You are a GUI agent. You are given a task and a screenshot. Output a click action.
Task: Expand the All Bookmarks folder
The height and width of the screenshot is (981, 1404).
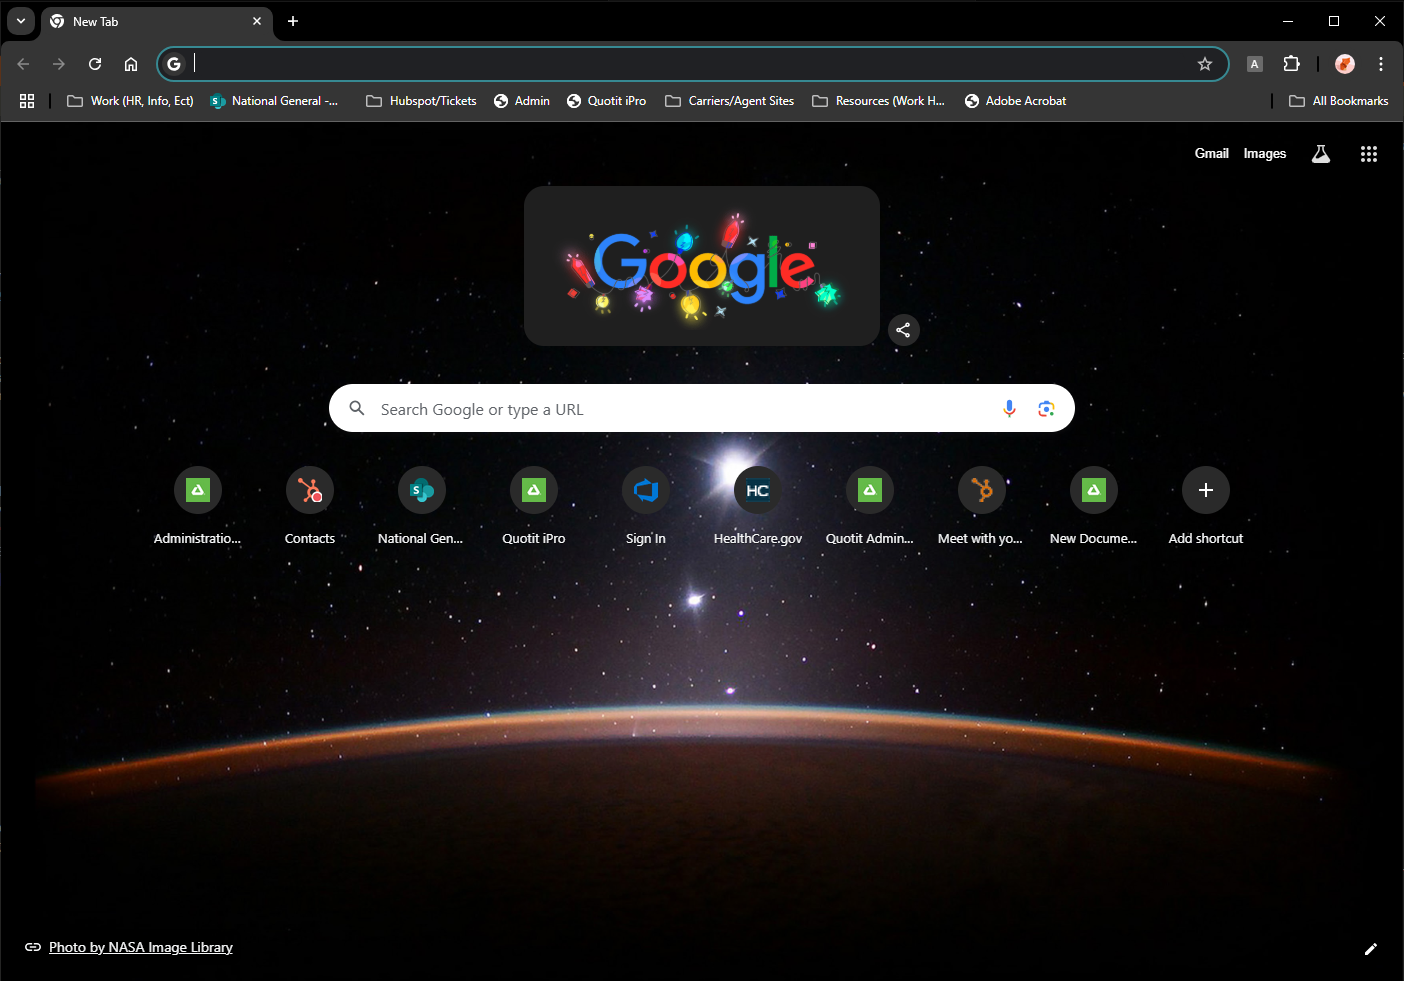point(1338,101)
